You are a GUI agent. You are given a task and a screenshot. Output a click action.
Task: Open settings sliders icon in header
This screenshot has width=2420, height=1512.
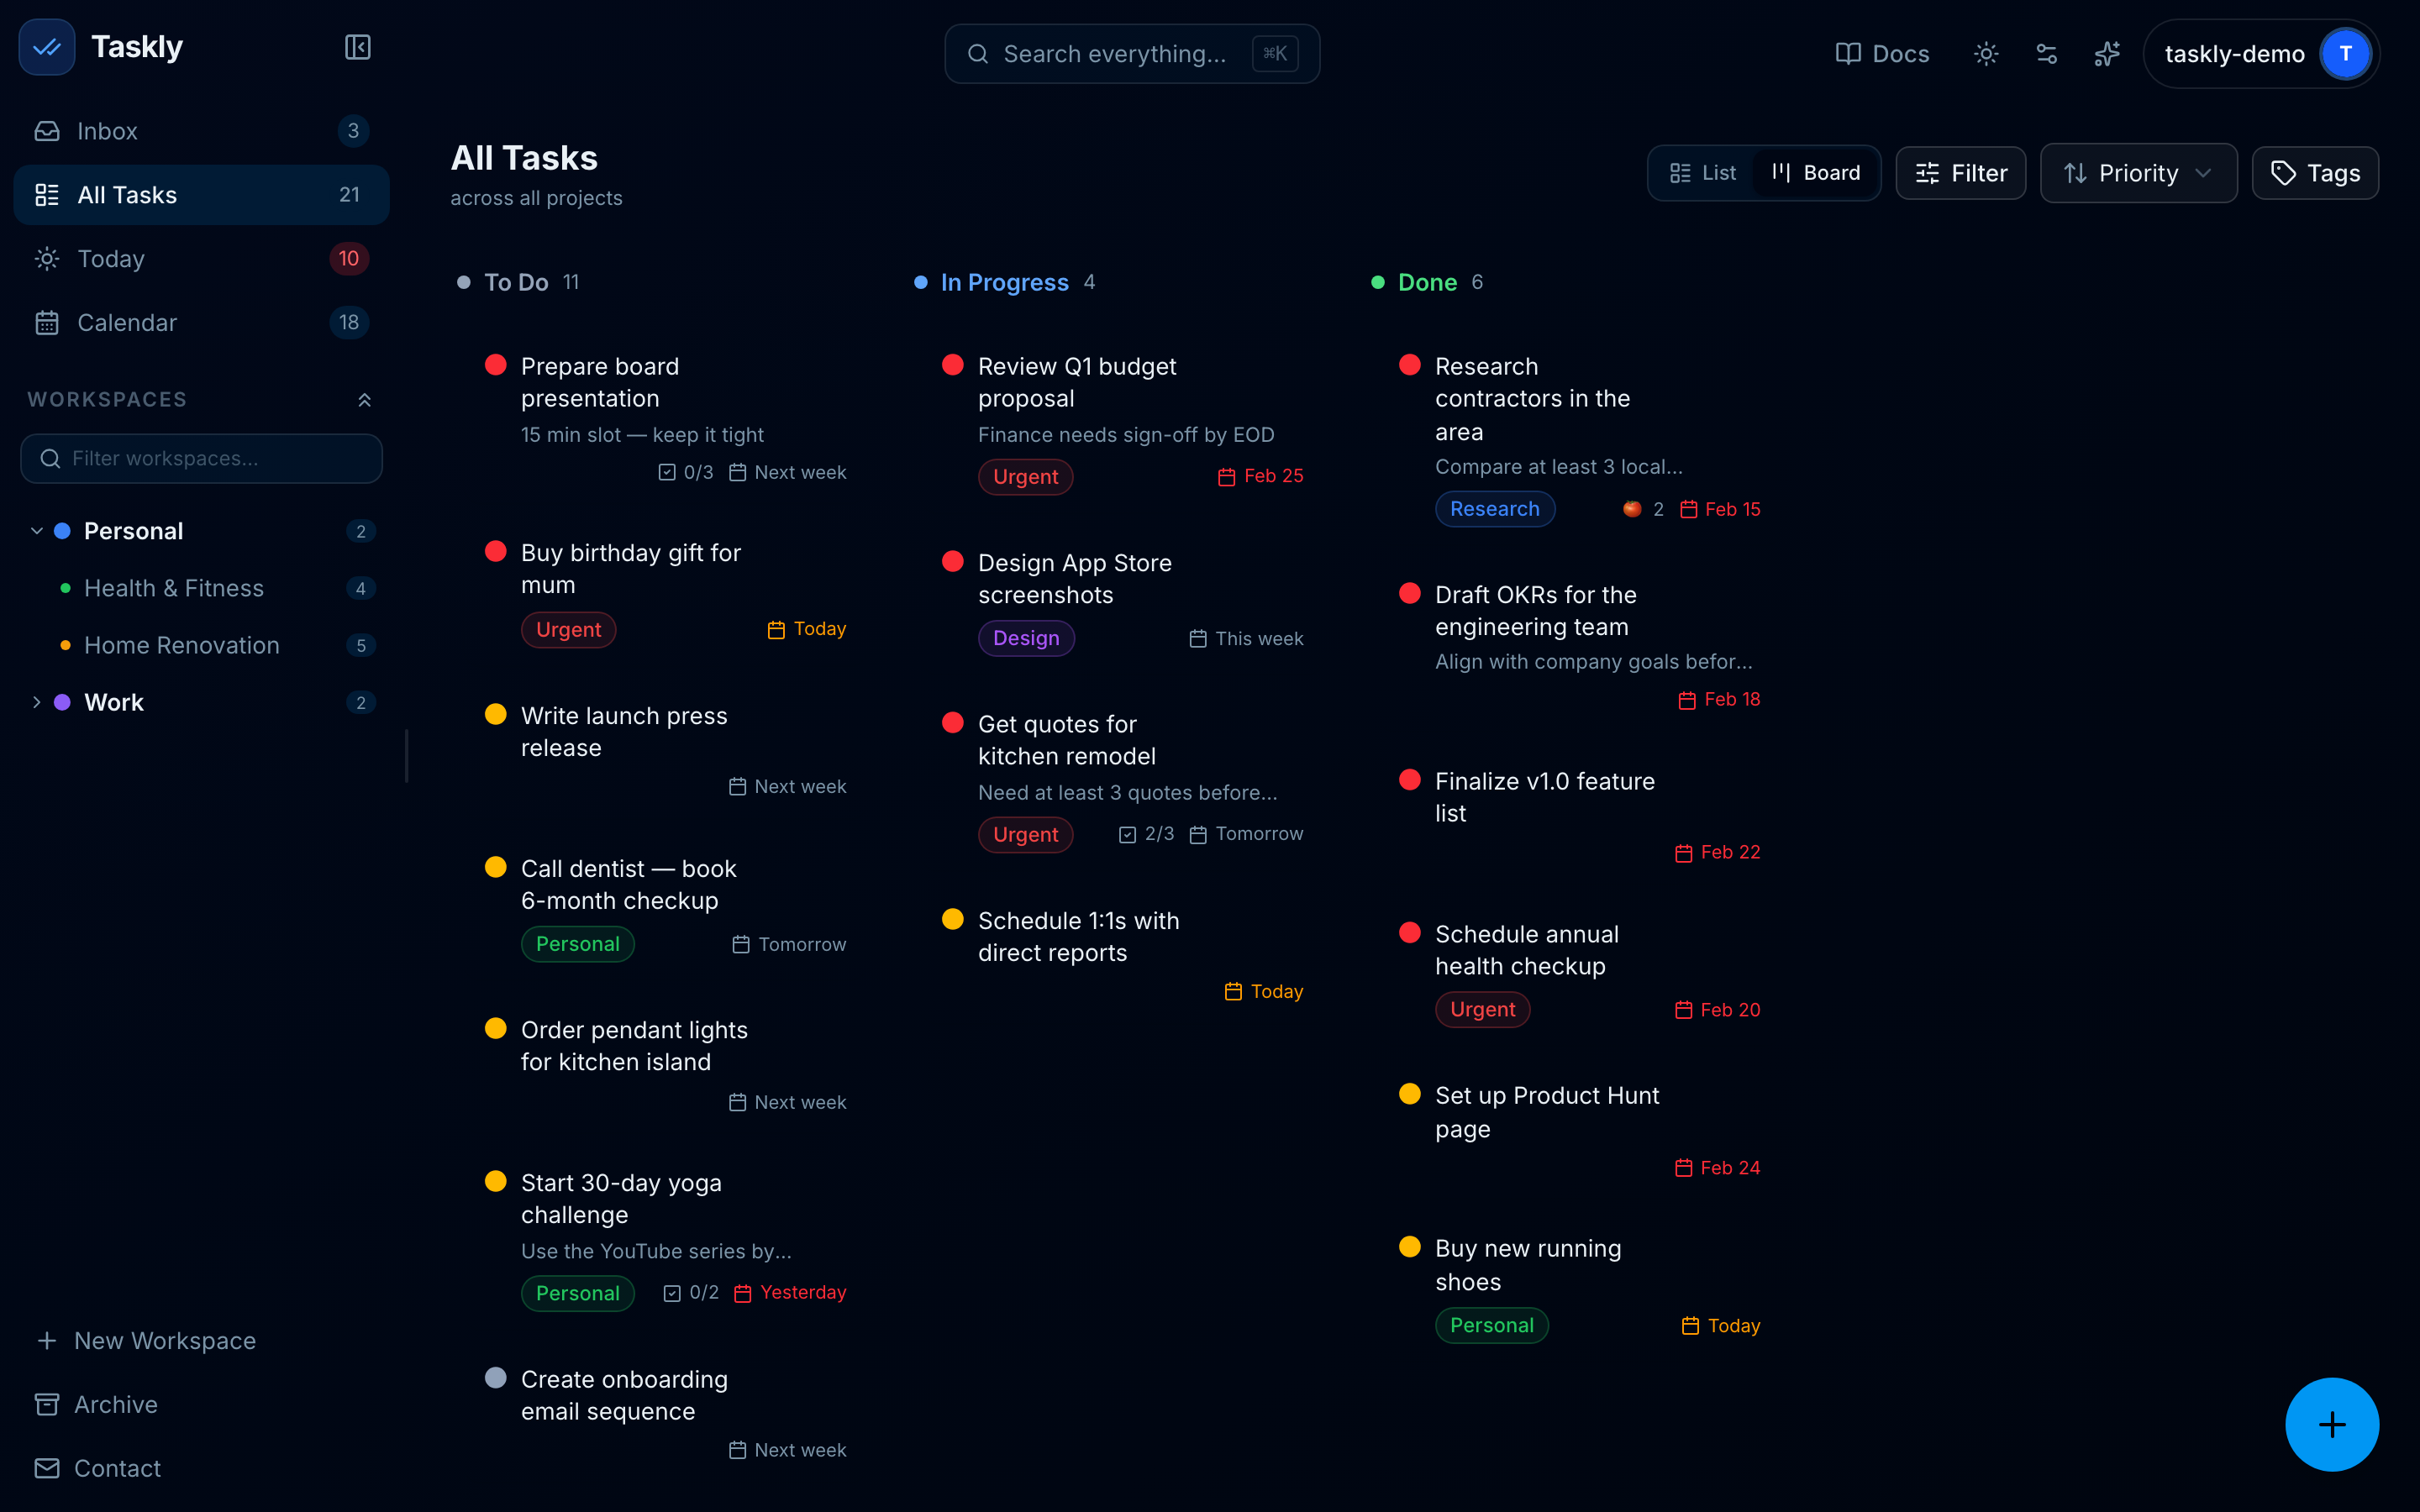click(x=2046, y=54)
